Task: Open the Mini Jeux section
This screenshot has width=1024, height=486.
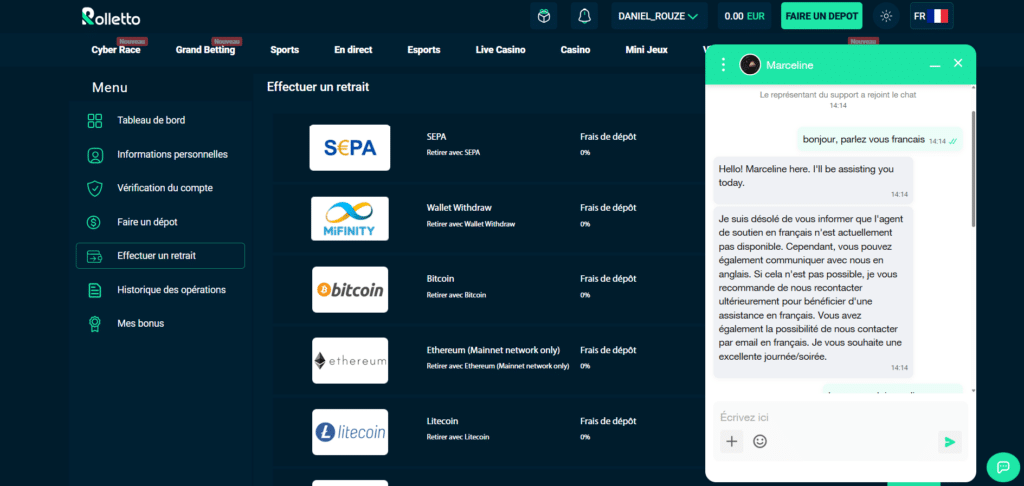Action: [647, 50]
